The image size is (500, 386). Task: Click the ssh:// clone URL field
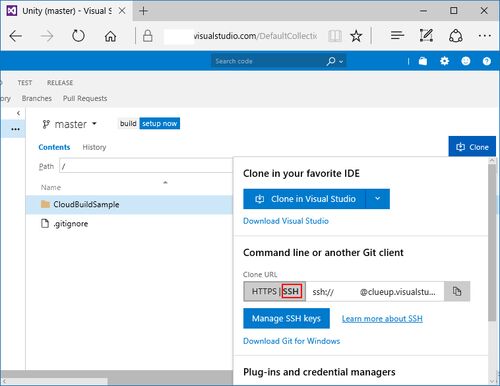[x=375, y=292]
